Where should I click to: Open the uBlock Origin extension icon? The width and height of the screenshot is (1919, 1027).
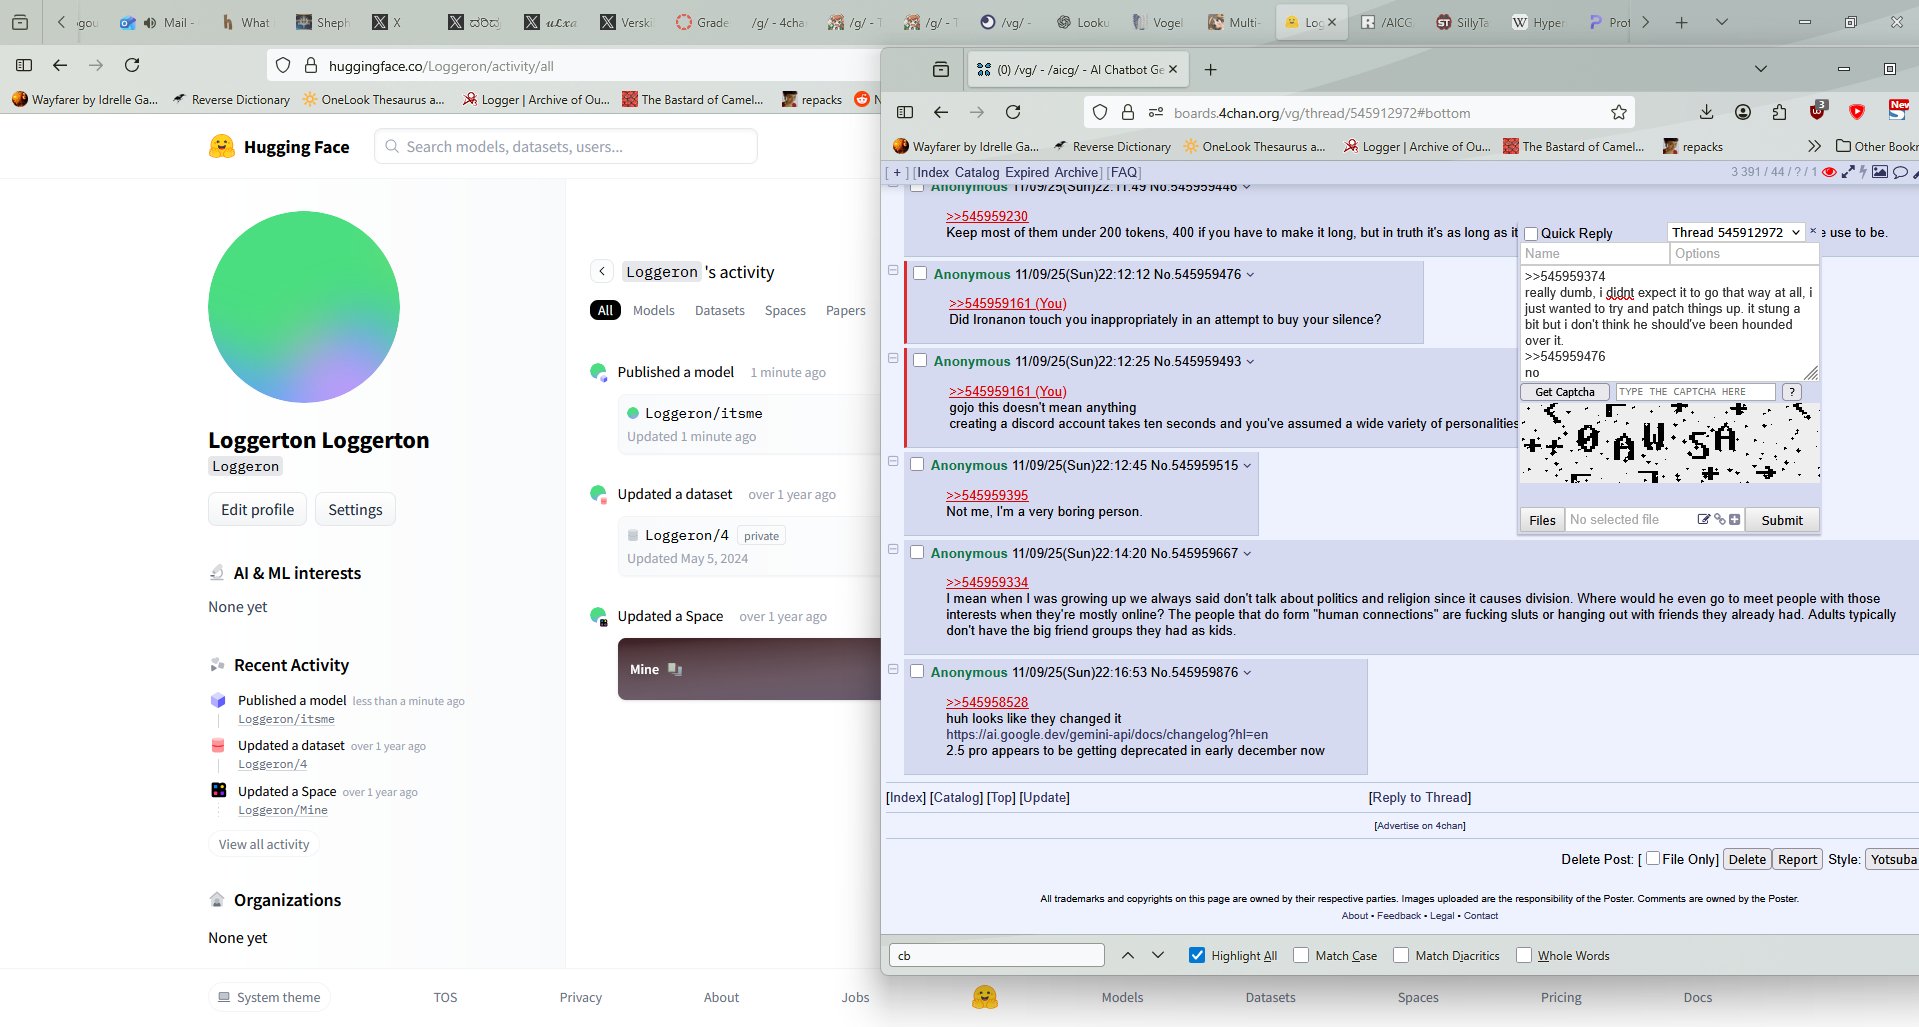point(1818,111)
